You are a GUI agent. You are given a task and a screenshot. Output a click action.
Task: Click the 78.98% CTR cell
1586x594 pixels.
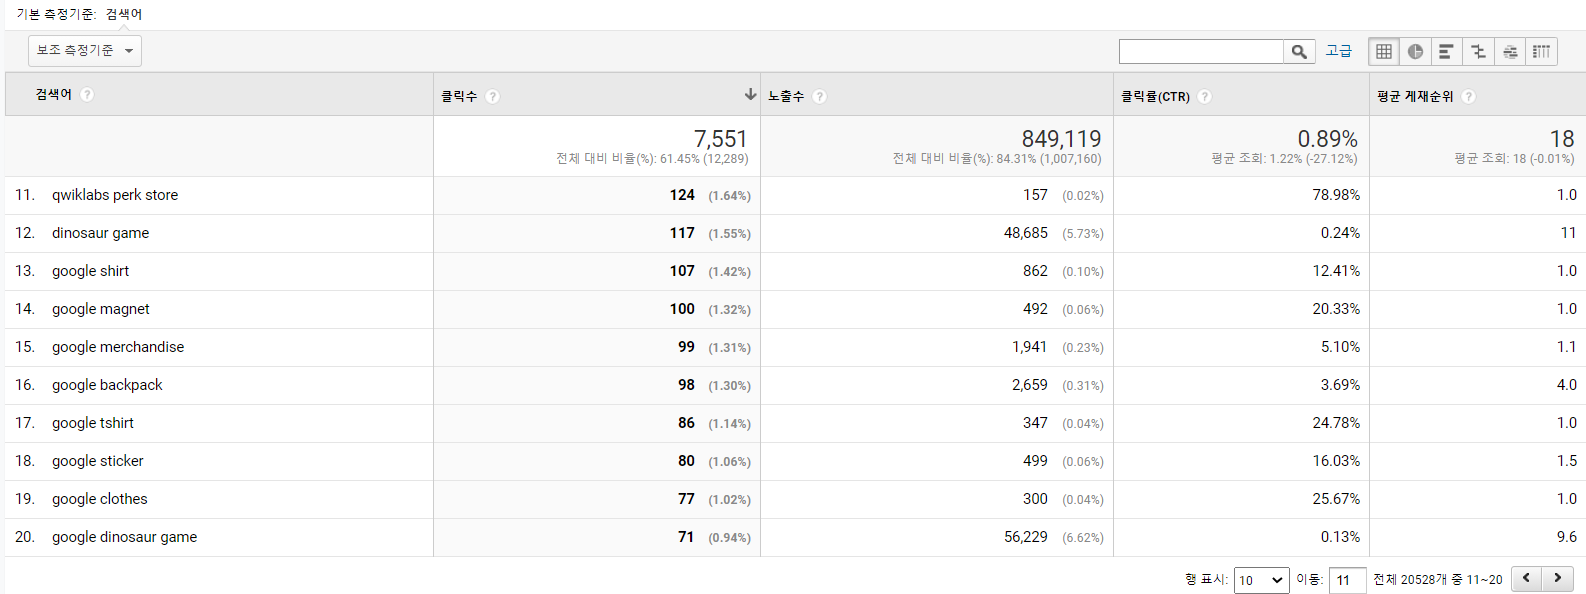(1336, 195)
